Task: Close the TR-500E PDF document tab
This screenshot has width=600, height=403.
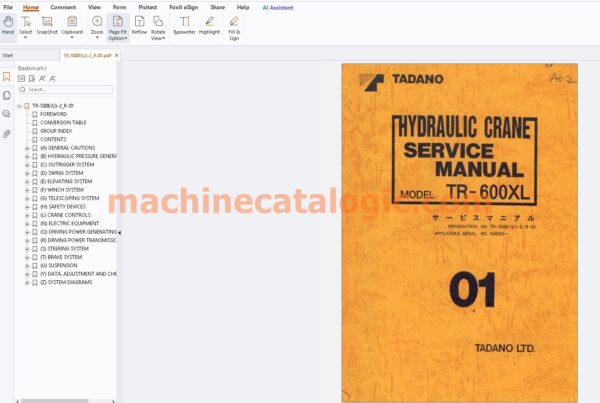Action: point(117,55)
